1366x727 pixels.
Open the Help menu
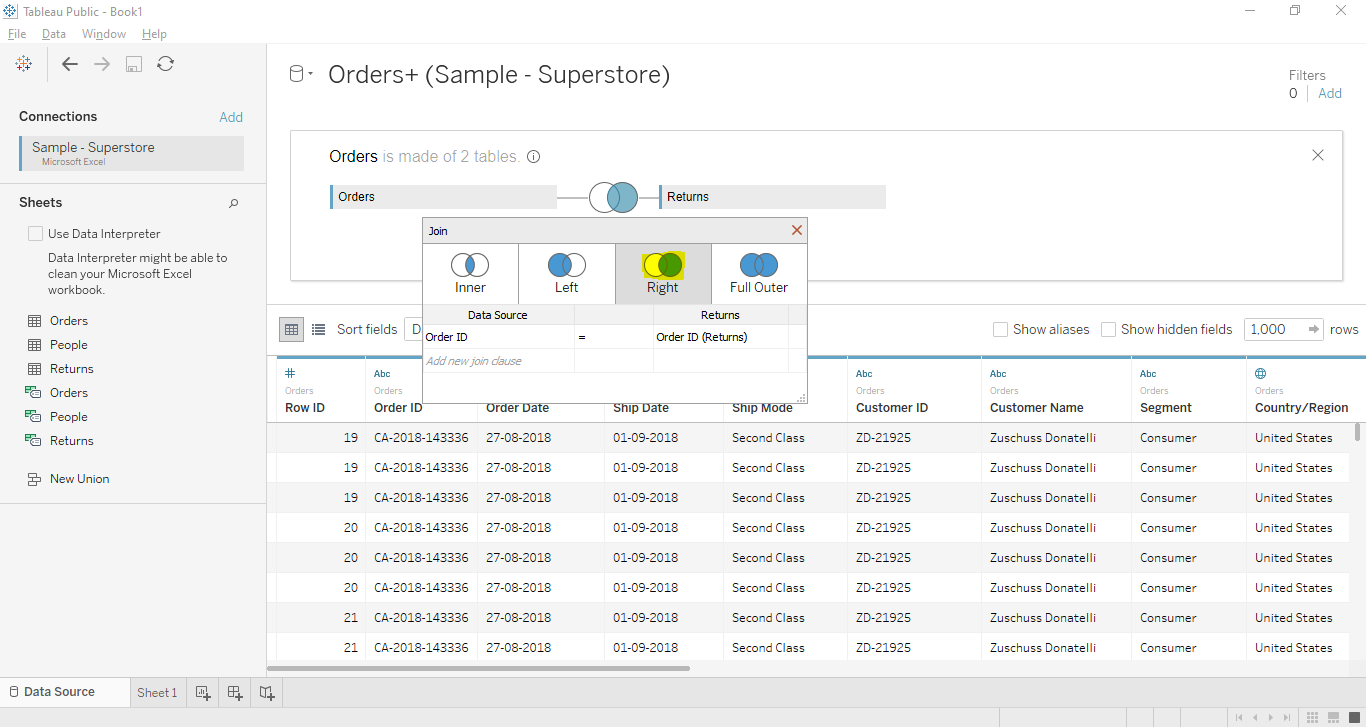(154, 34)
